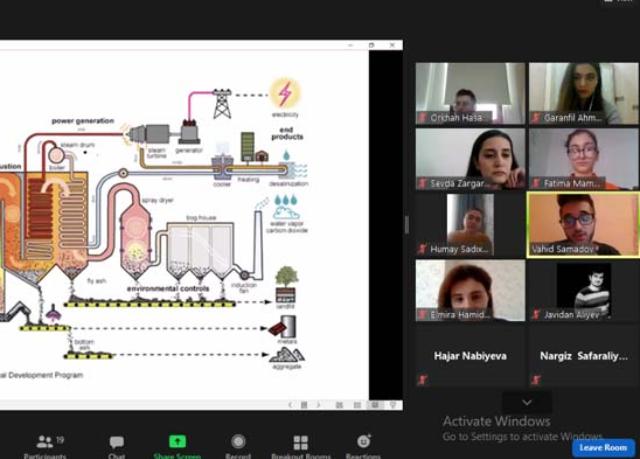Click slideshow view button in presentation status bar
The width and height of the screenshot is (640, 459).
[393, 405]
